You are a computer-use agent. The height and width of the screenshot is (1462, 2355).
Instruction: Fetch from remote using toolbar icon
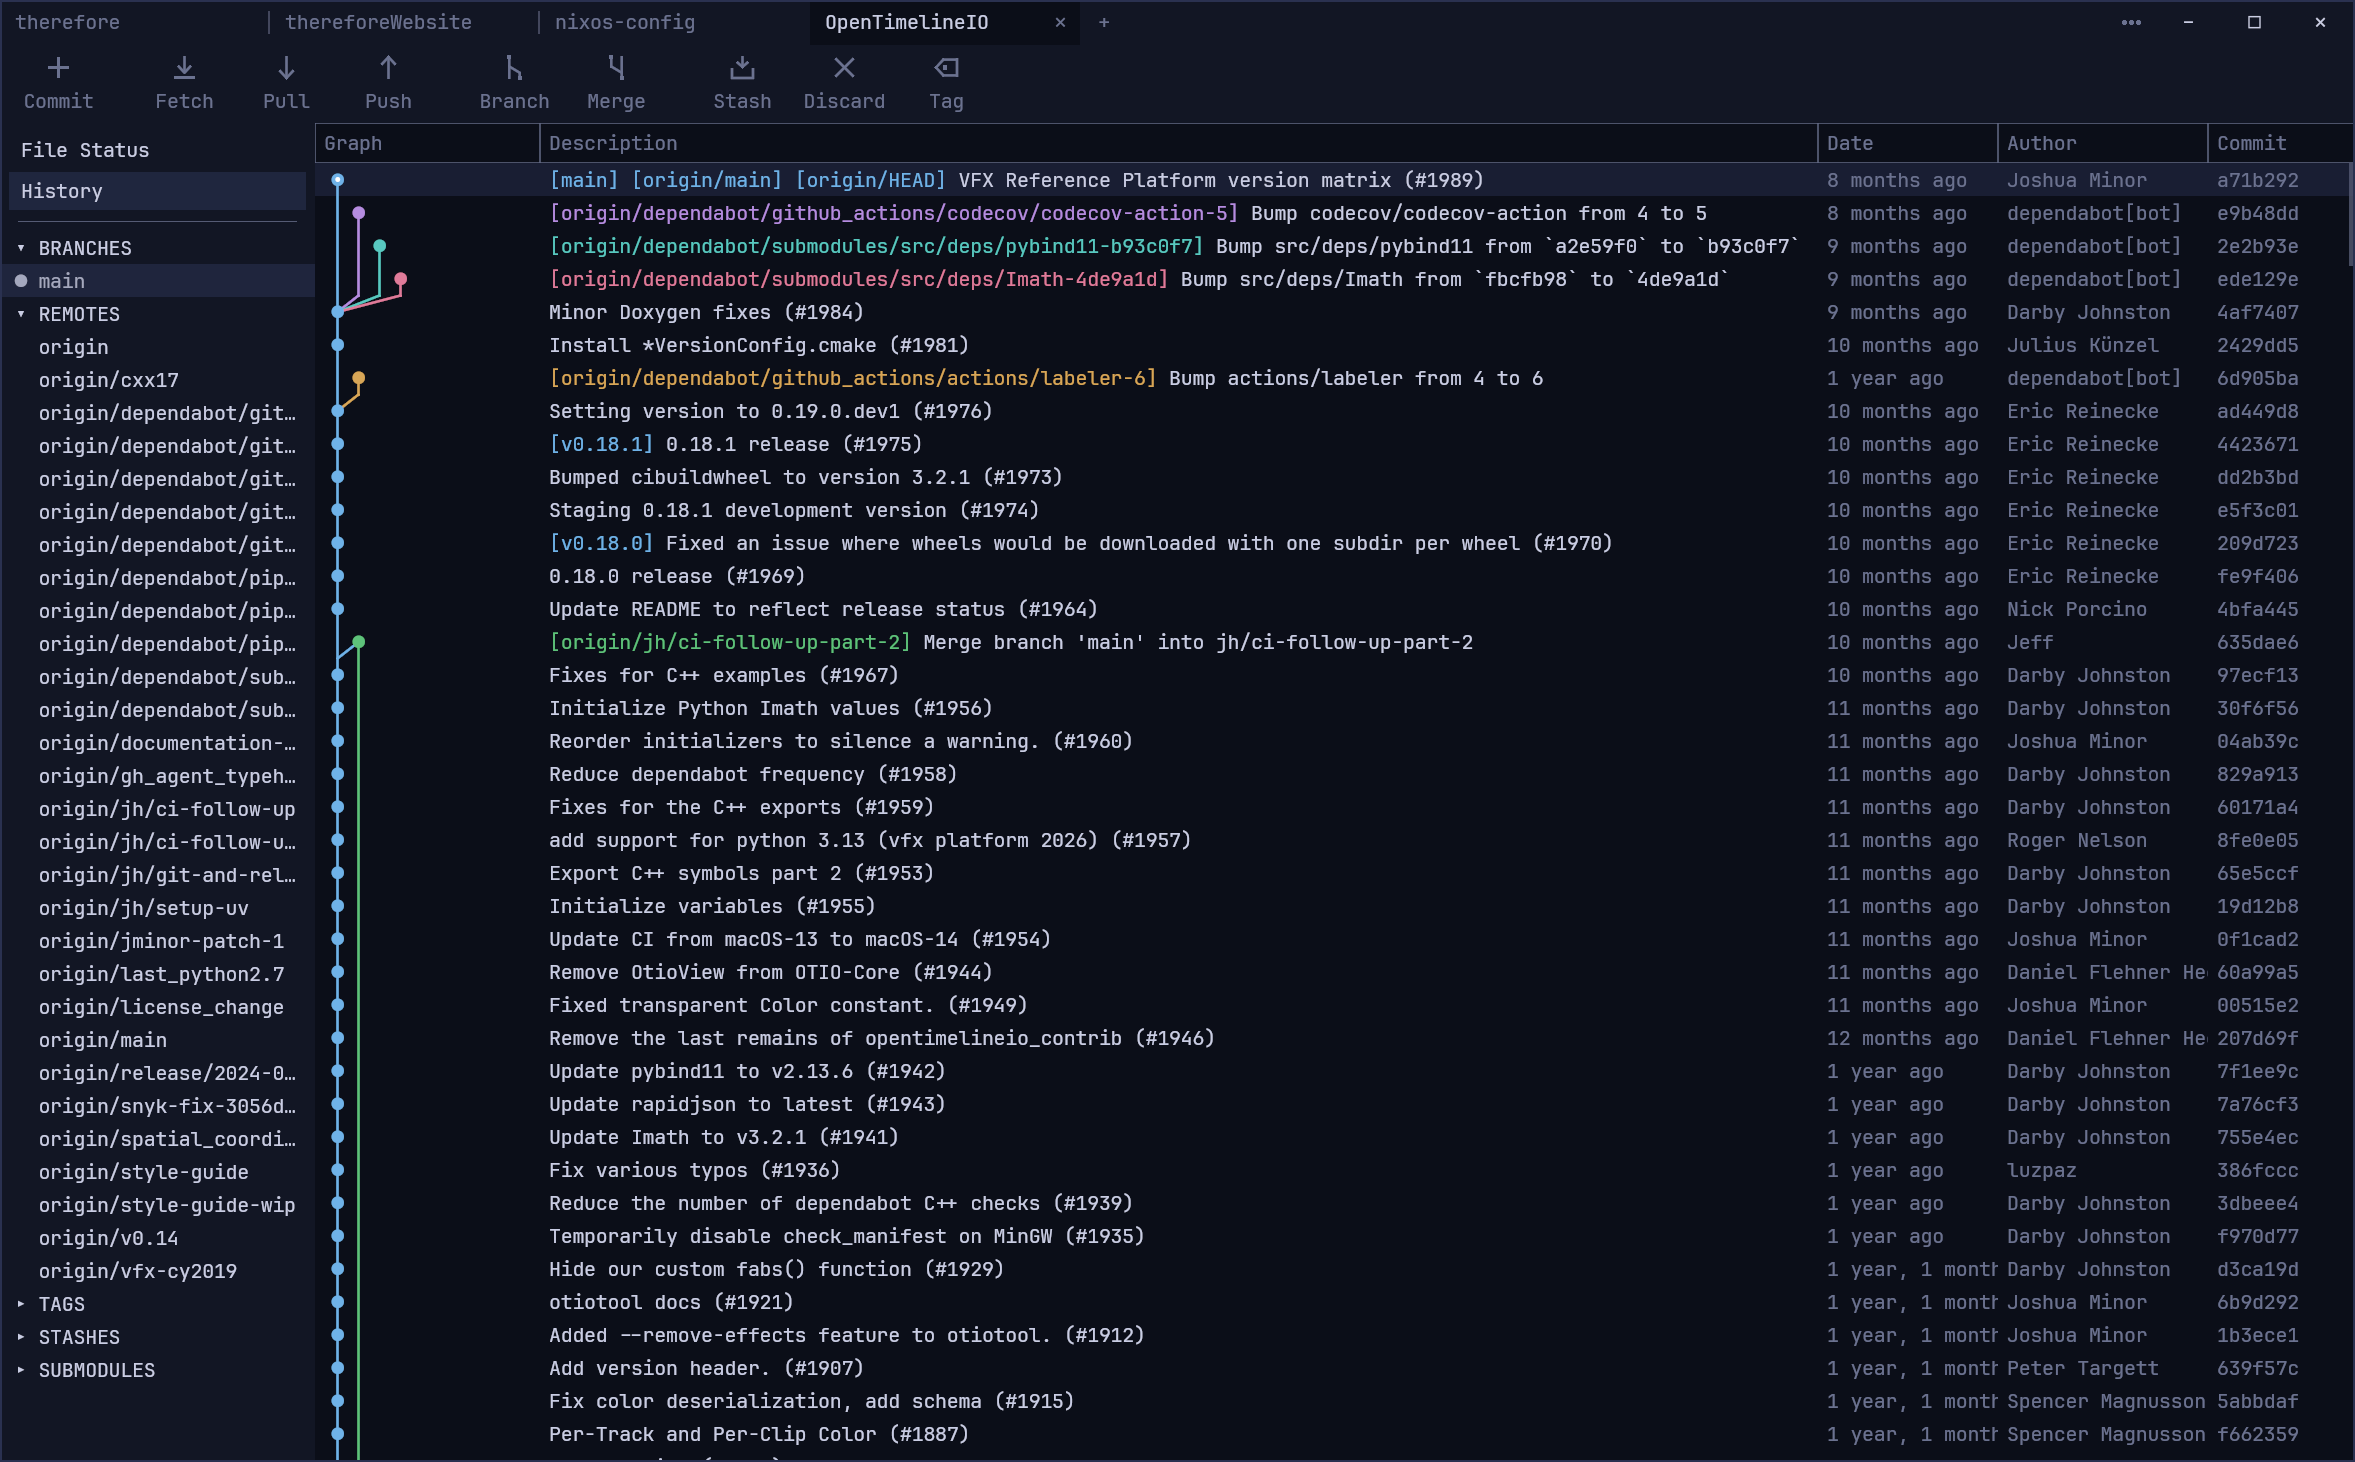pyautogui.click(x=184, y=68)
